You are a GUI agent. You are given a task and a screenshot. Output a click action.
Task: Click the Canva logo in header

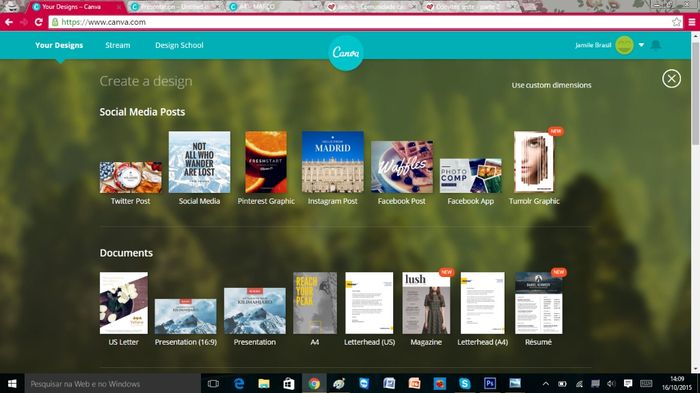coord(346,53)
